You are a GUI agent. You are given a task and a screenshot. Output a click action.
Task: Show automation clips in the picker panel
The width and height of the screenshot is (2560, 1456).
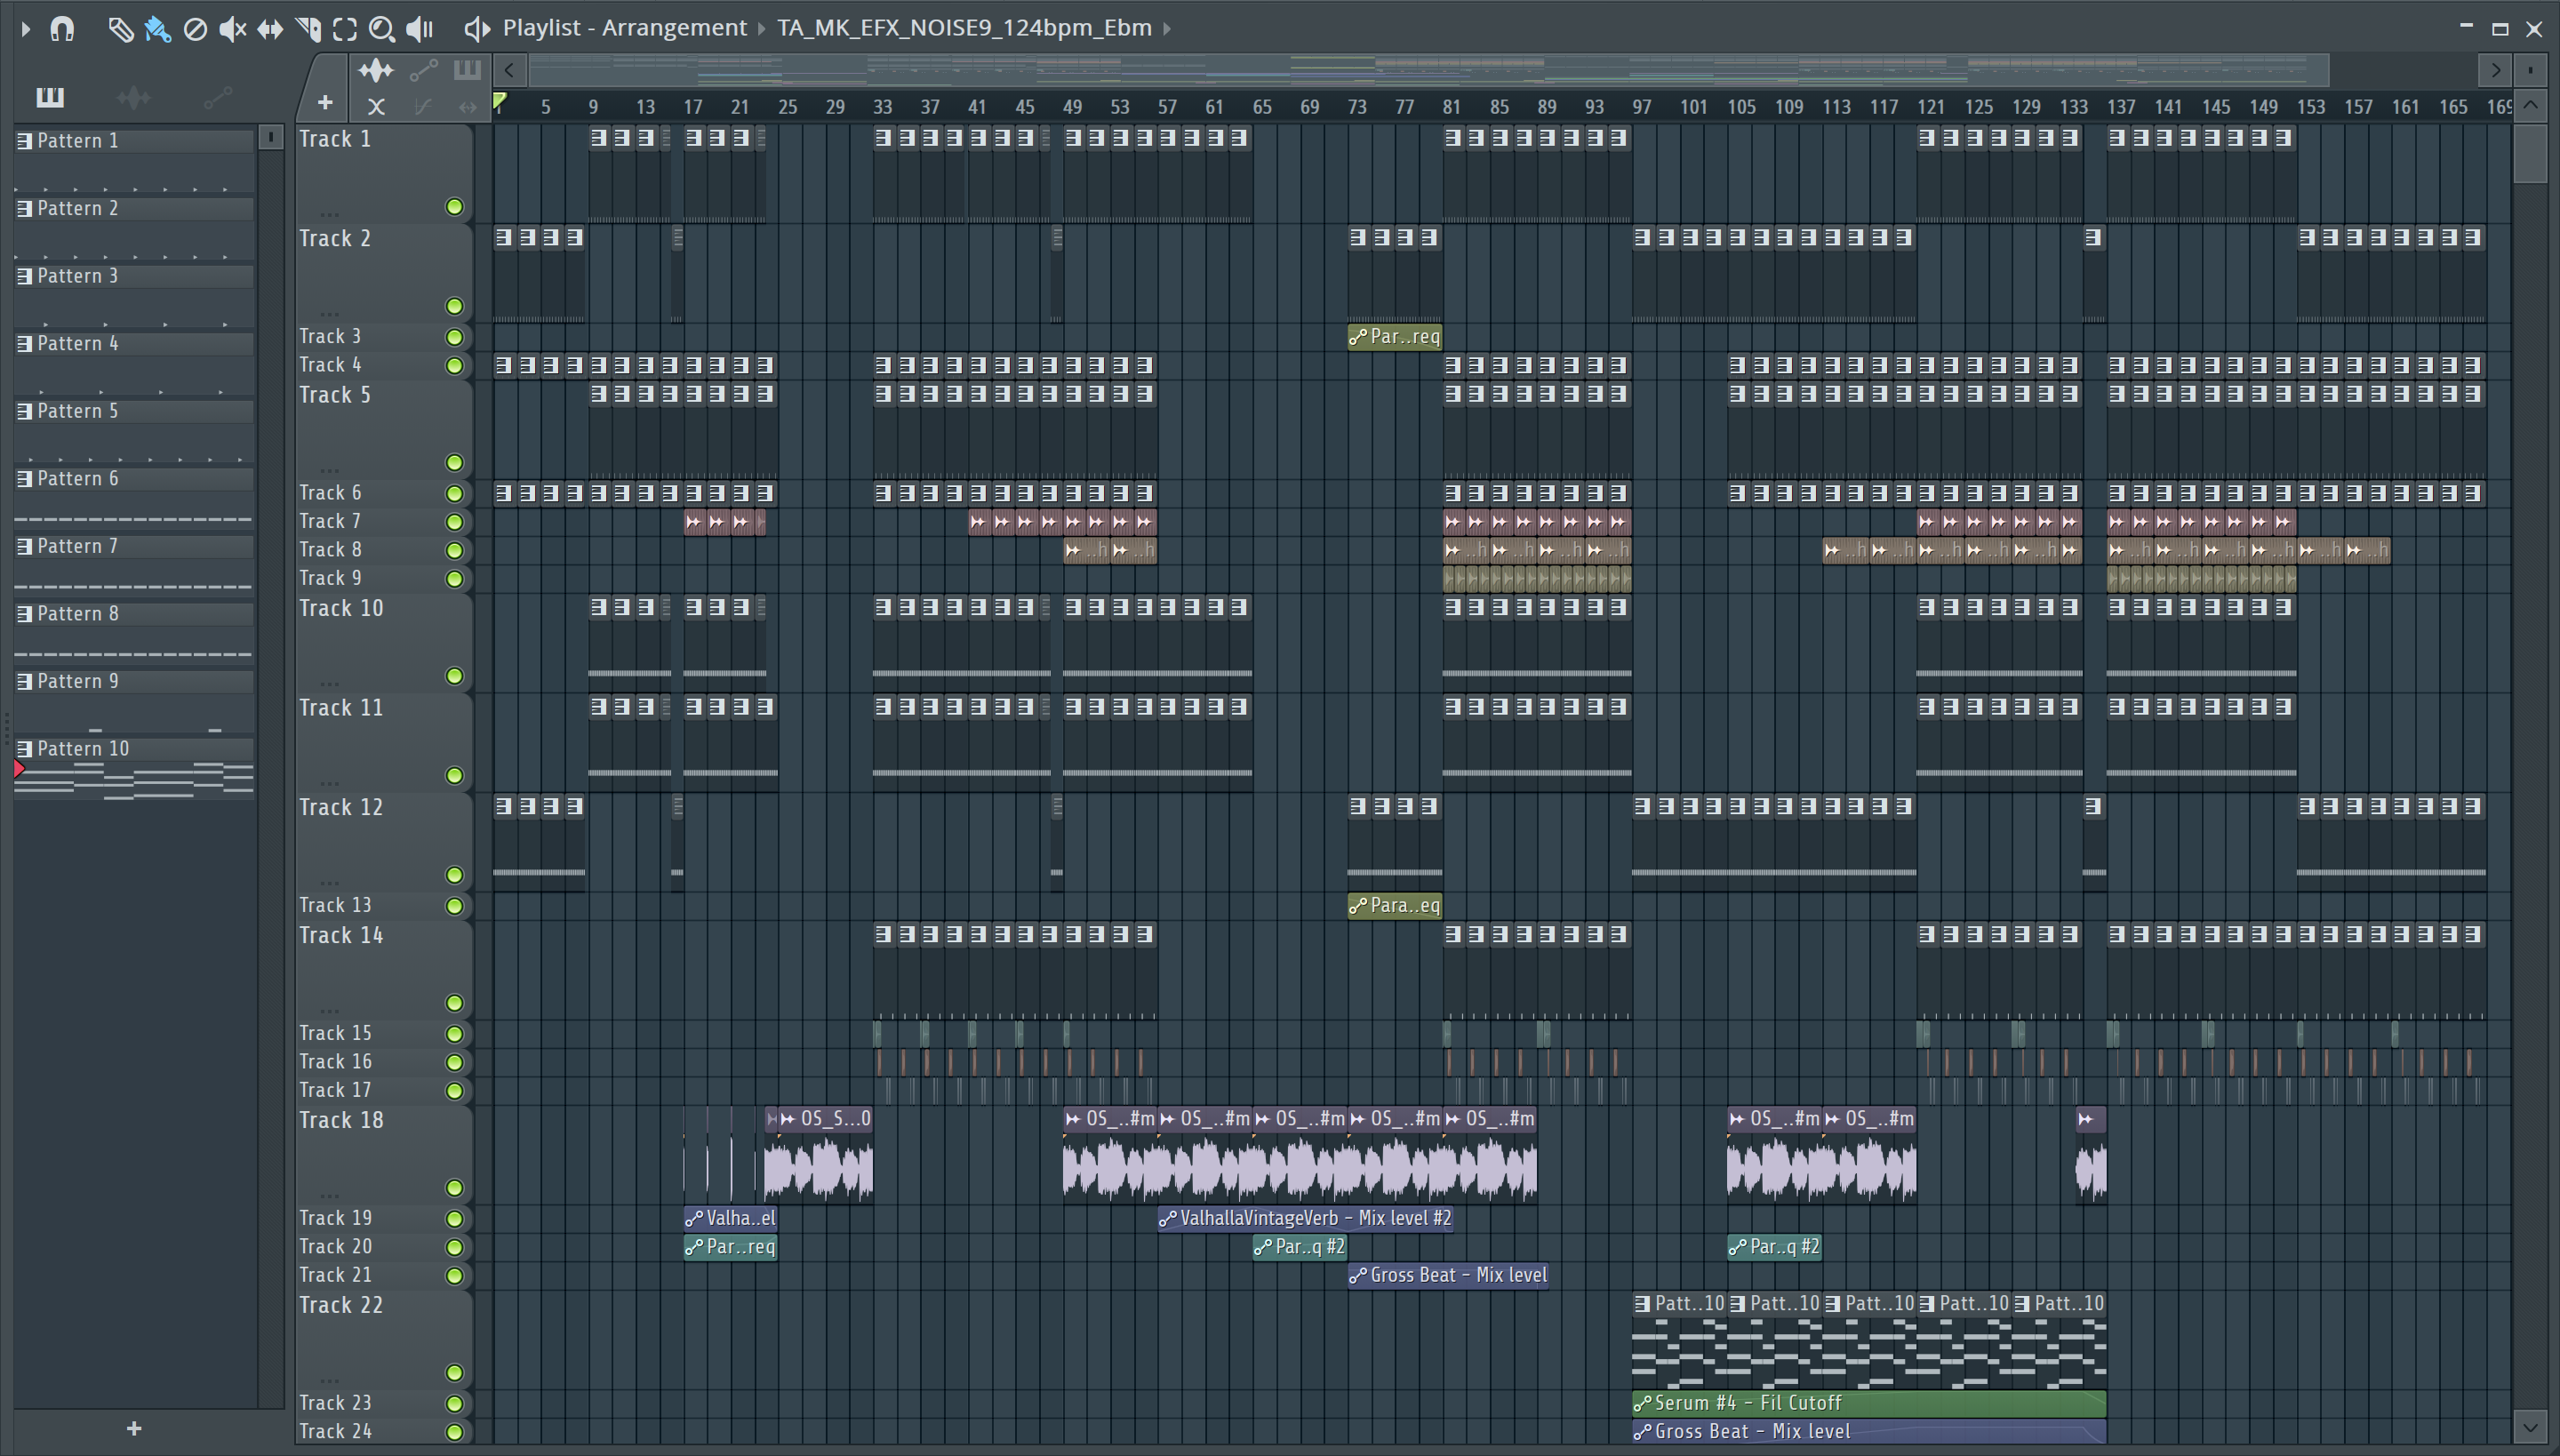(217, 97)
